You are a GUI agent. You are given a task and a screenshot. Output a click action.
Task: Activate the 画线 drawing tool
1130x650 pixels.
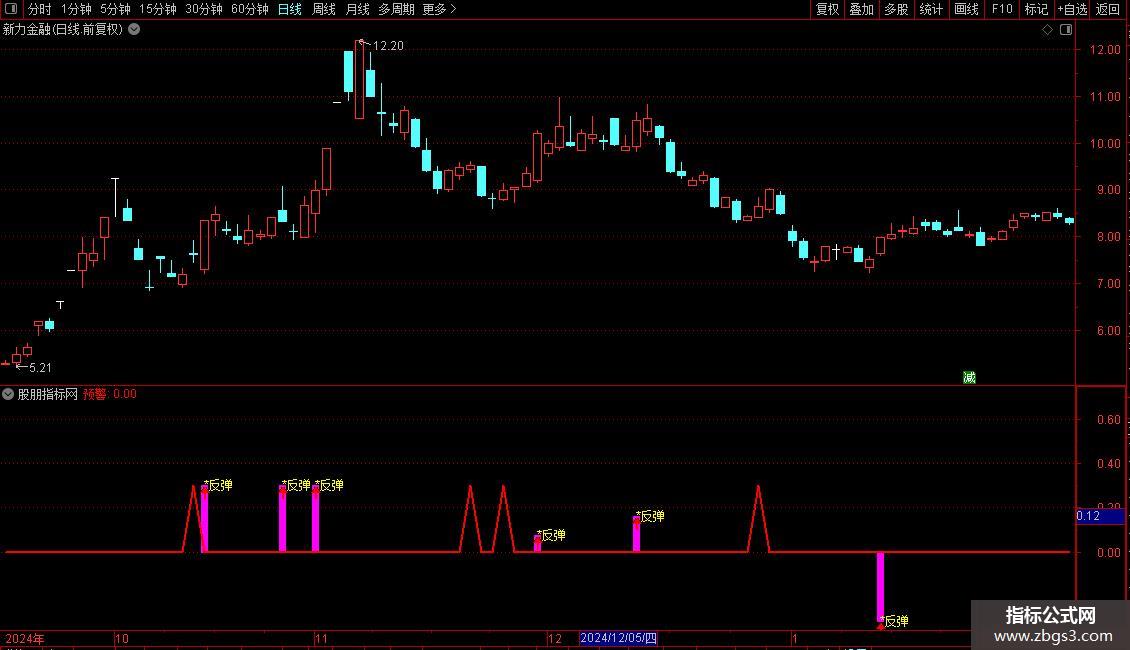[966, 9]
